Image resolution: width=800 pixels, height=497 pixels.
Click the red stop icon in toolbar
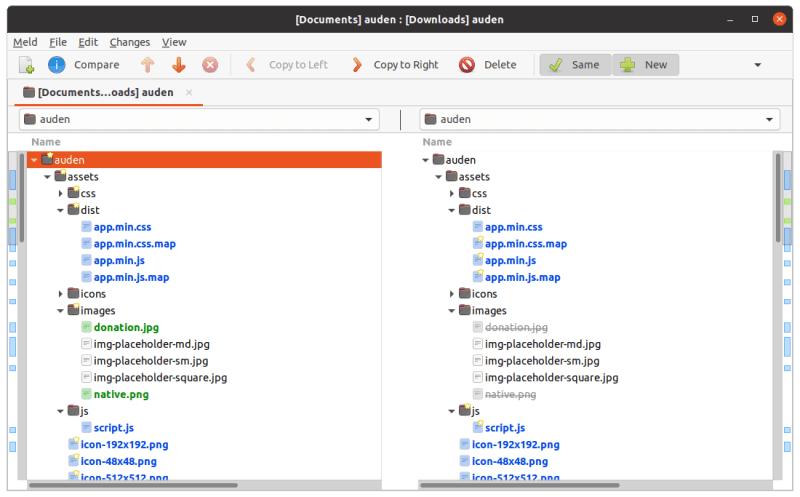point(210,65)
